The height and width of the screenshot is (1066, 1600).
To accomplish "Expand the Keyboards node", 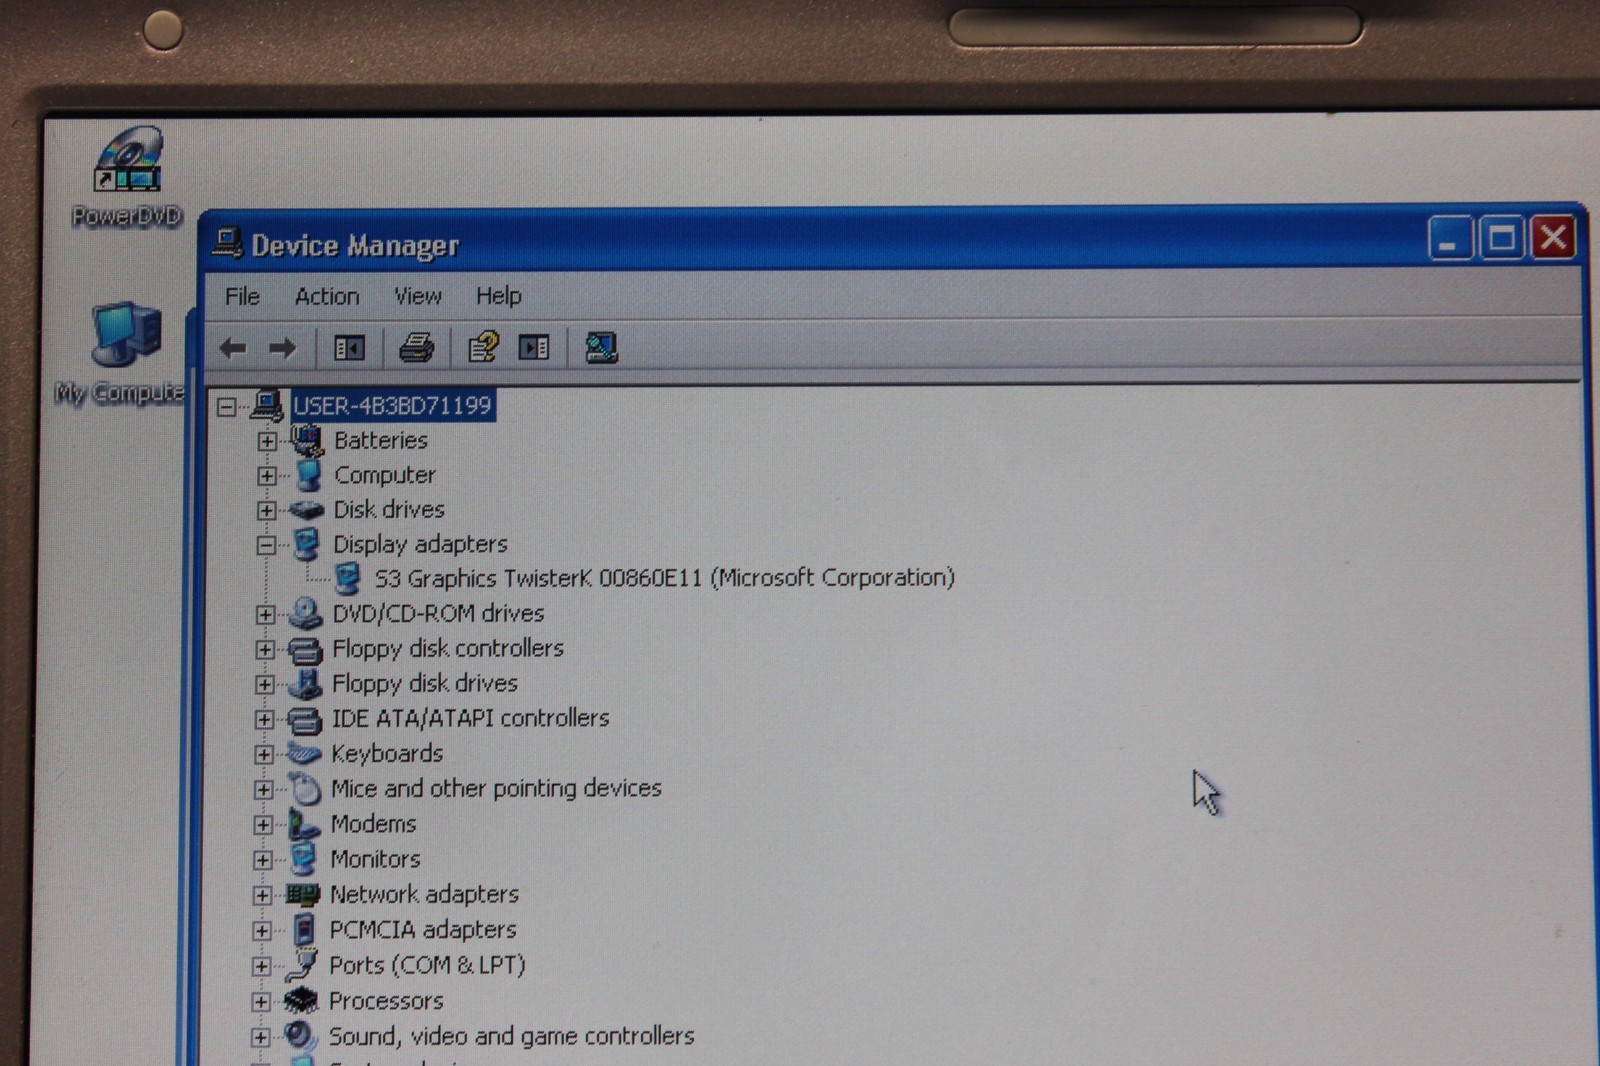I will click(x=264, y=754).
